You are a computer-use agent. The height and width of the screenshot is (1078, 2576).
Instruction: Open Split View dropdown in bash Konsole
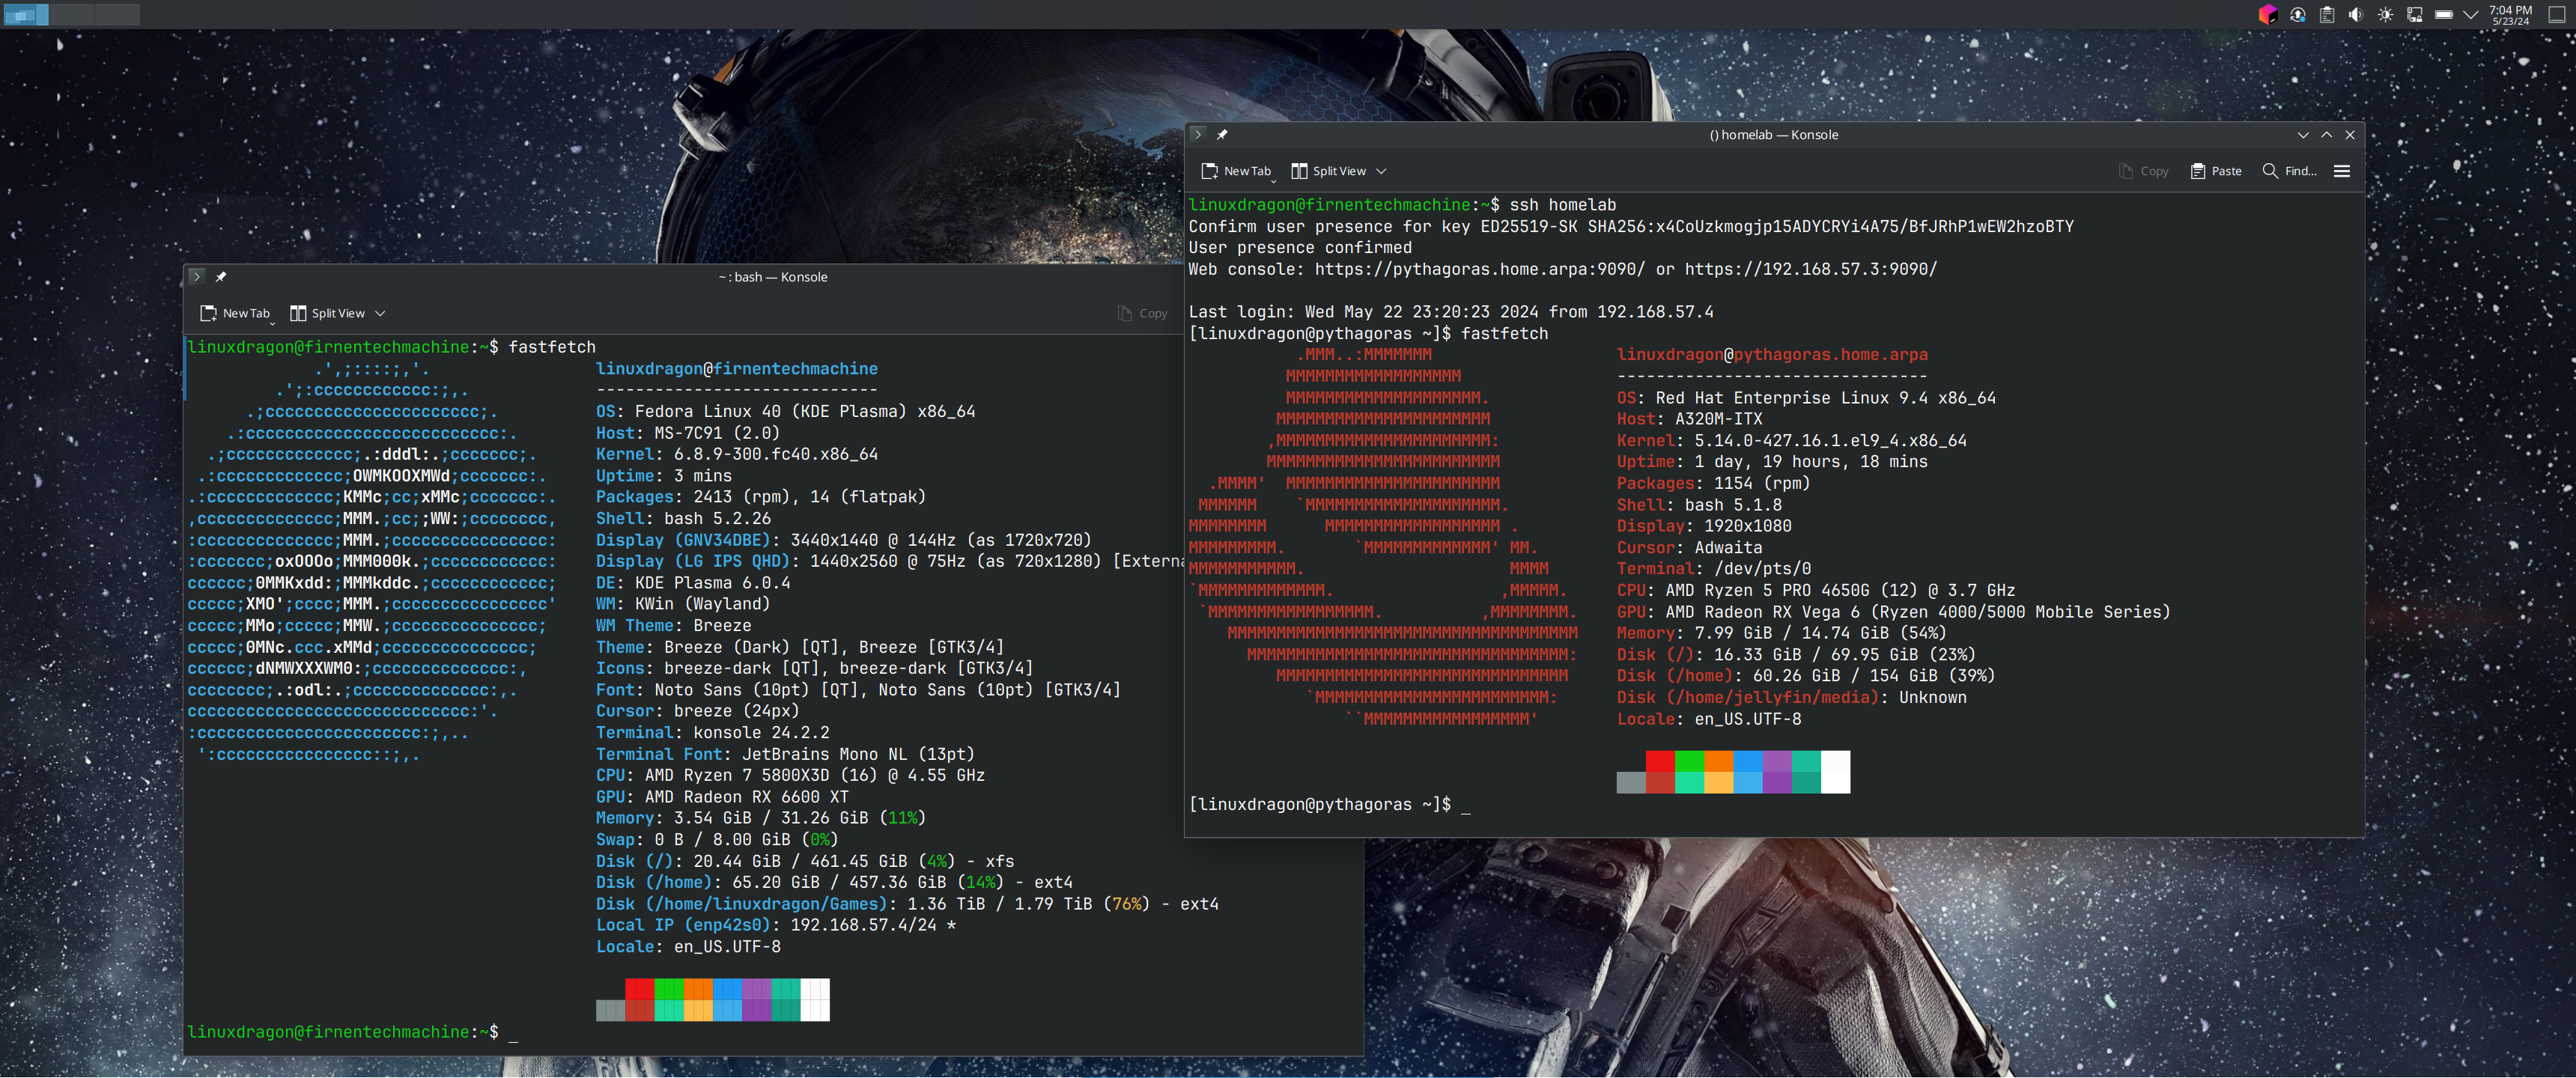380,313
